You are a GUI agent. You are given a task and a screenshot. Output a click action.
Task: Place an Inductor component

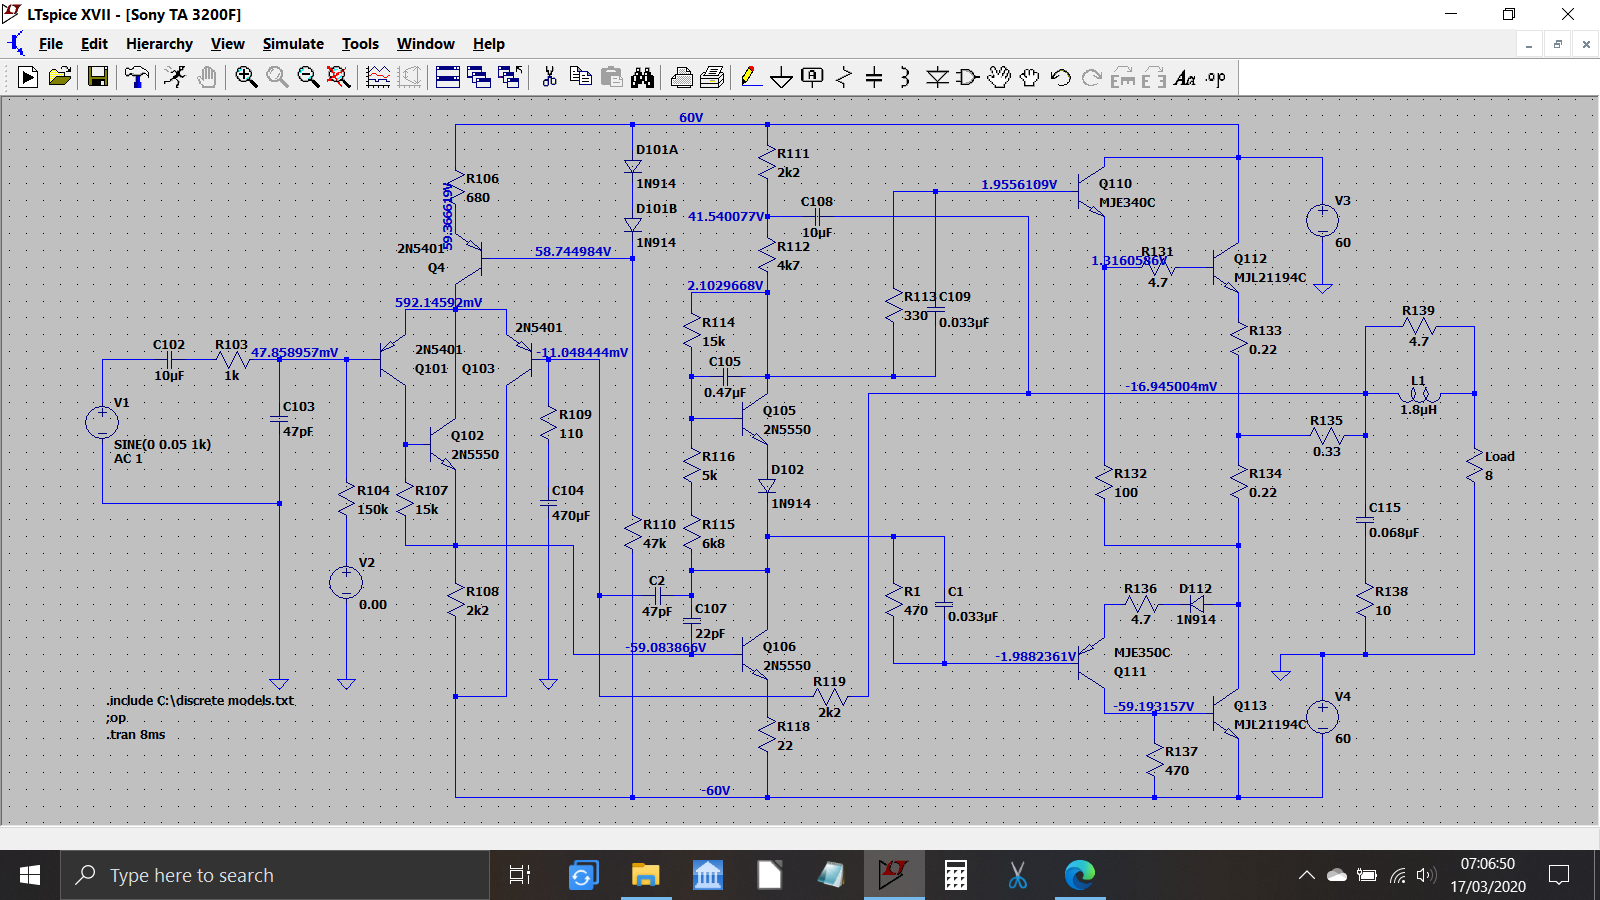pos(905,77)
